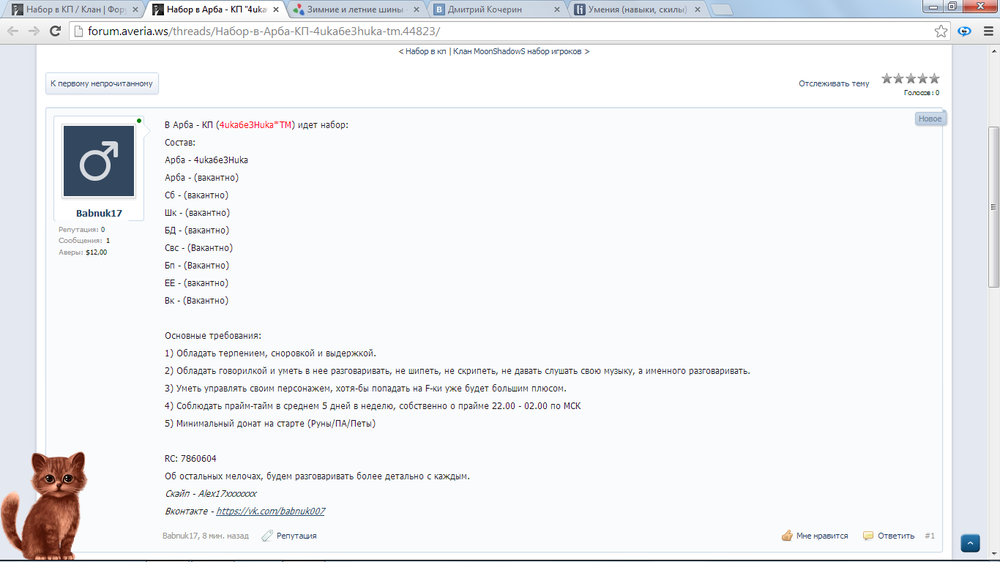Click К первому непрочитанному button
Image resolution: width=1000 pixels, height=562 pixels.
click(x=102, y=84)
